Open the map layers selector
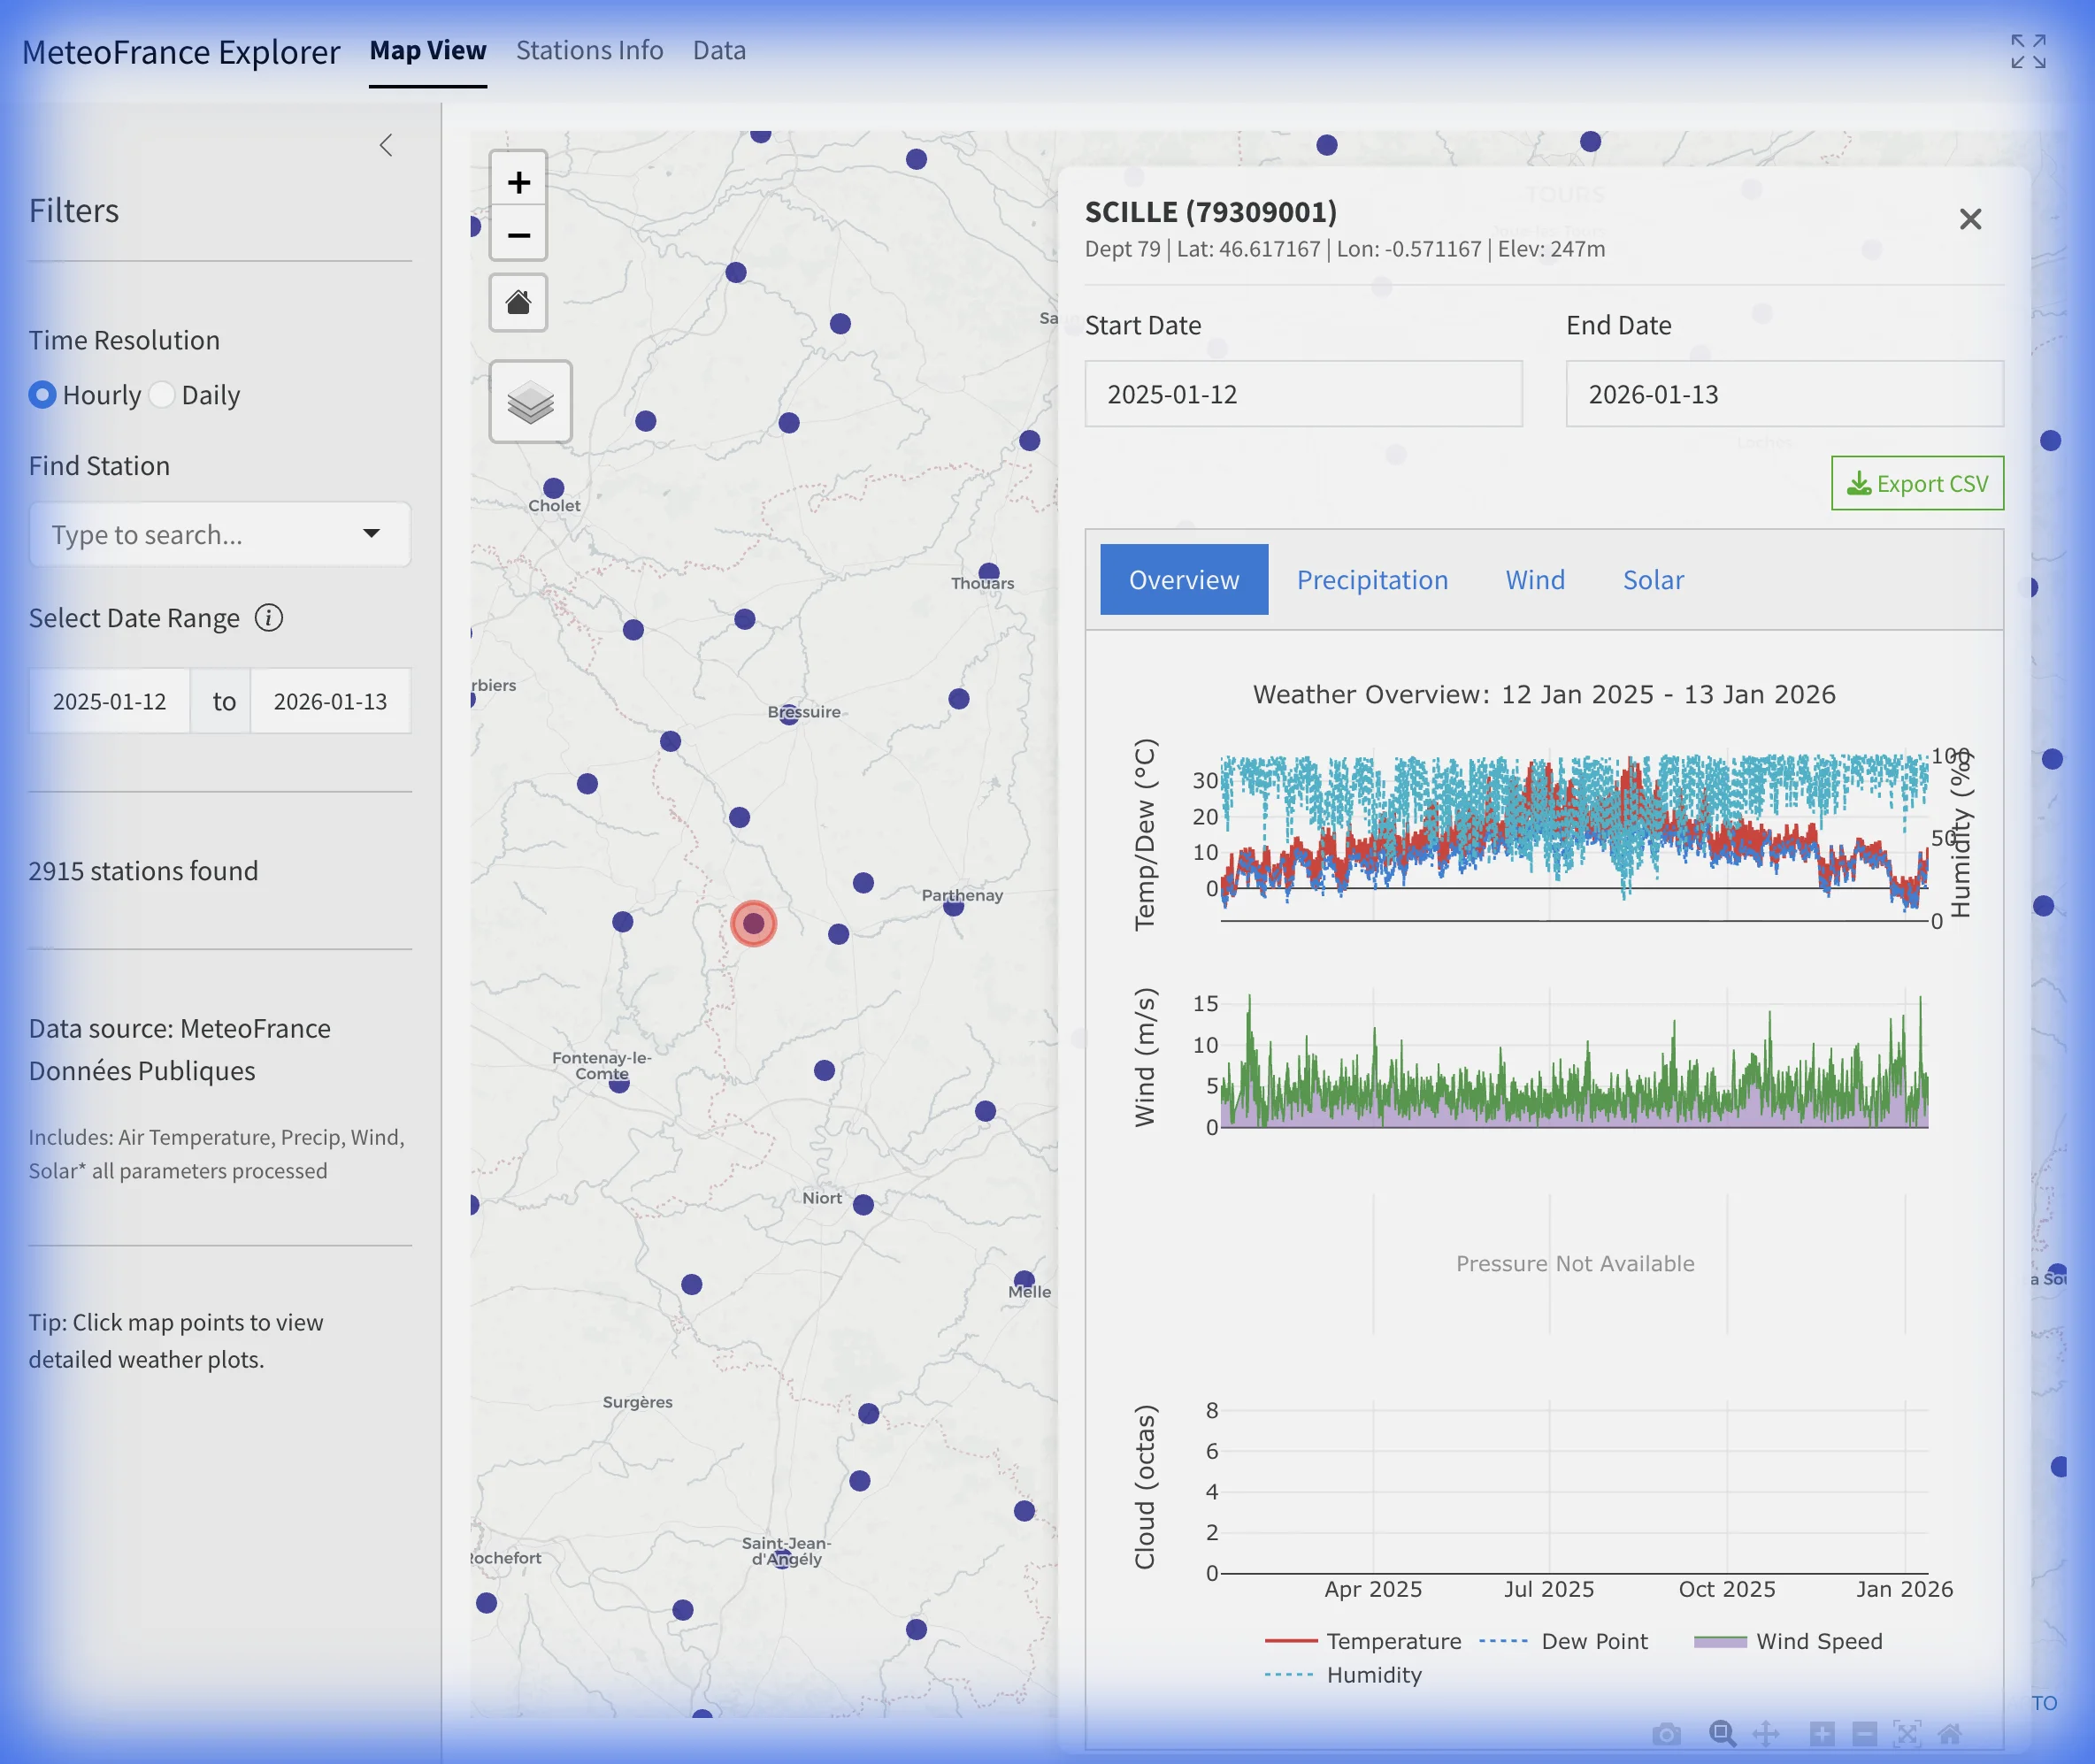Viewport: 2095px width, 1764px height. tap(530, 400)
